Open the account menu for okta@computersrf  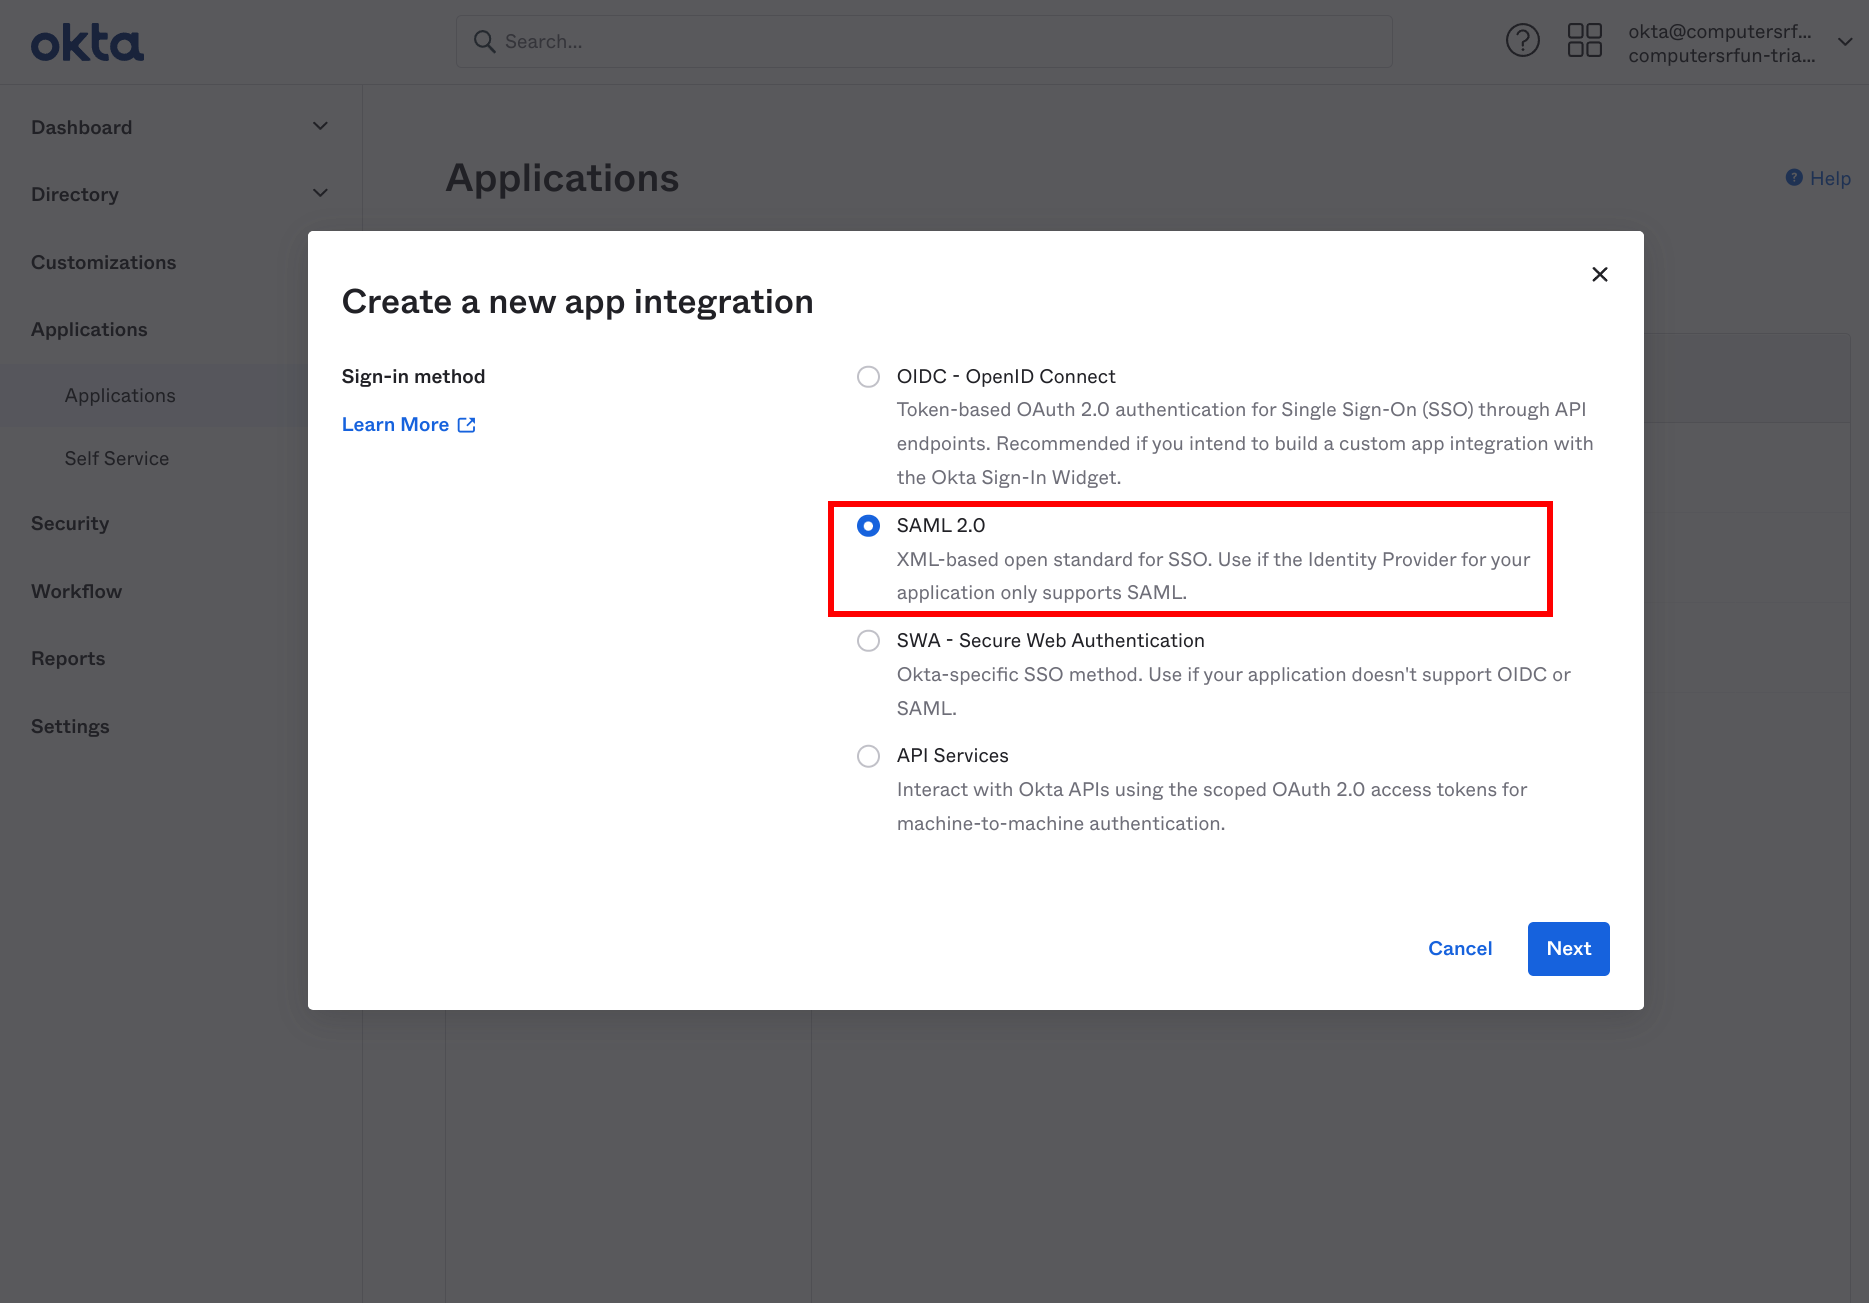pos(1722,42)
